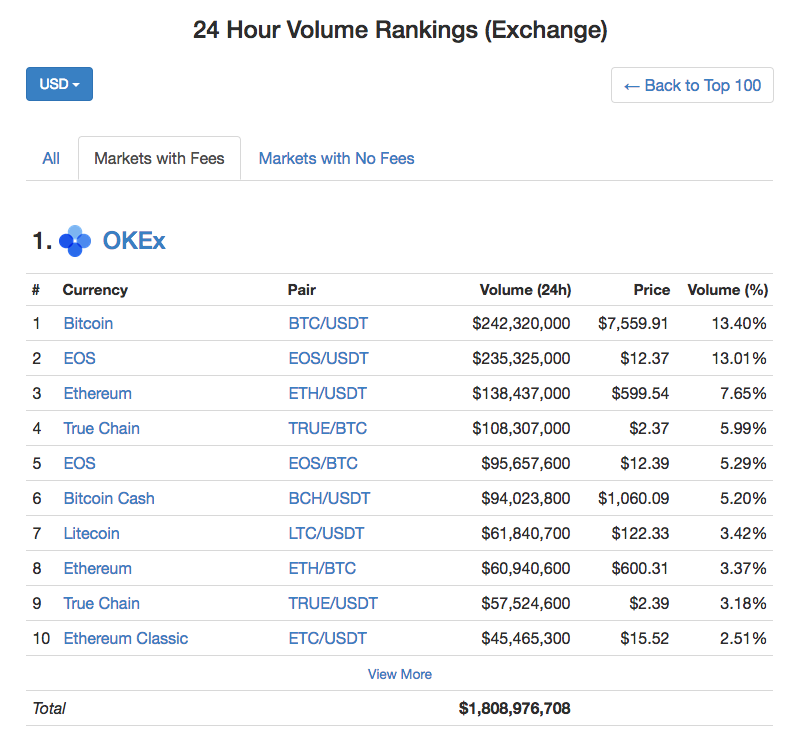Click the price $2.39
The image size is (803, 746).
pyautogui.click(x=649, y=603)
